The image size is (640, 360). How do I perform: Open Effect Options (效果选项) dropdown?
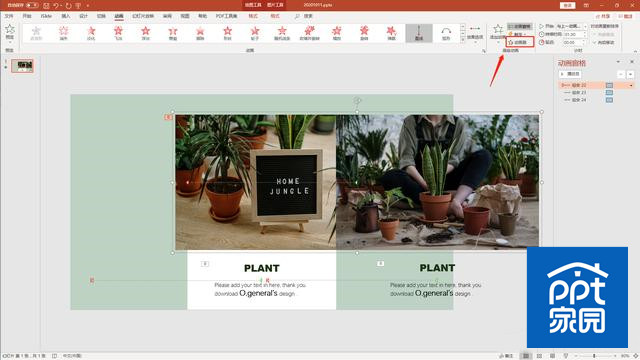475,33
